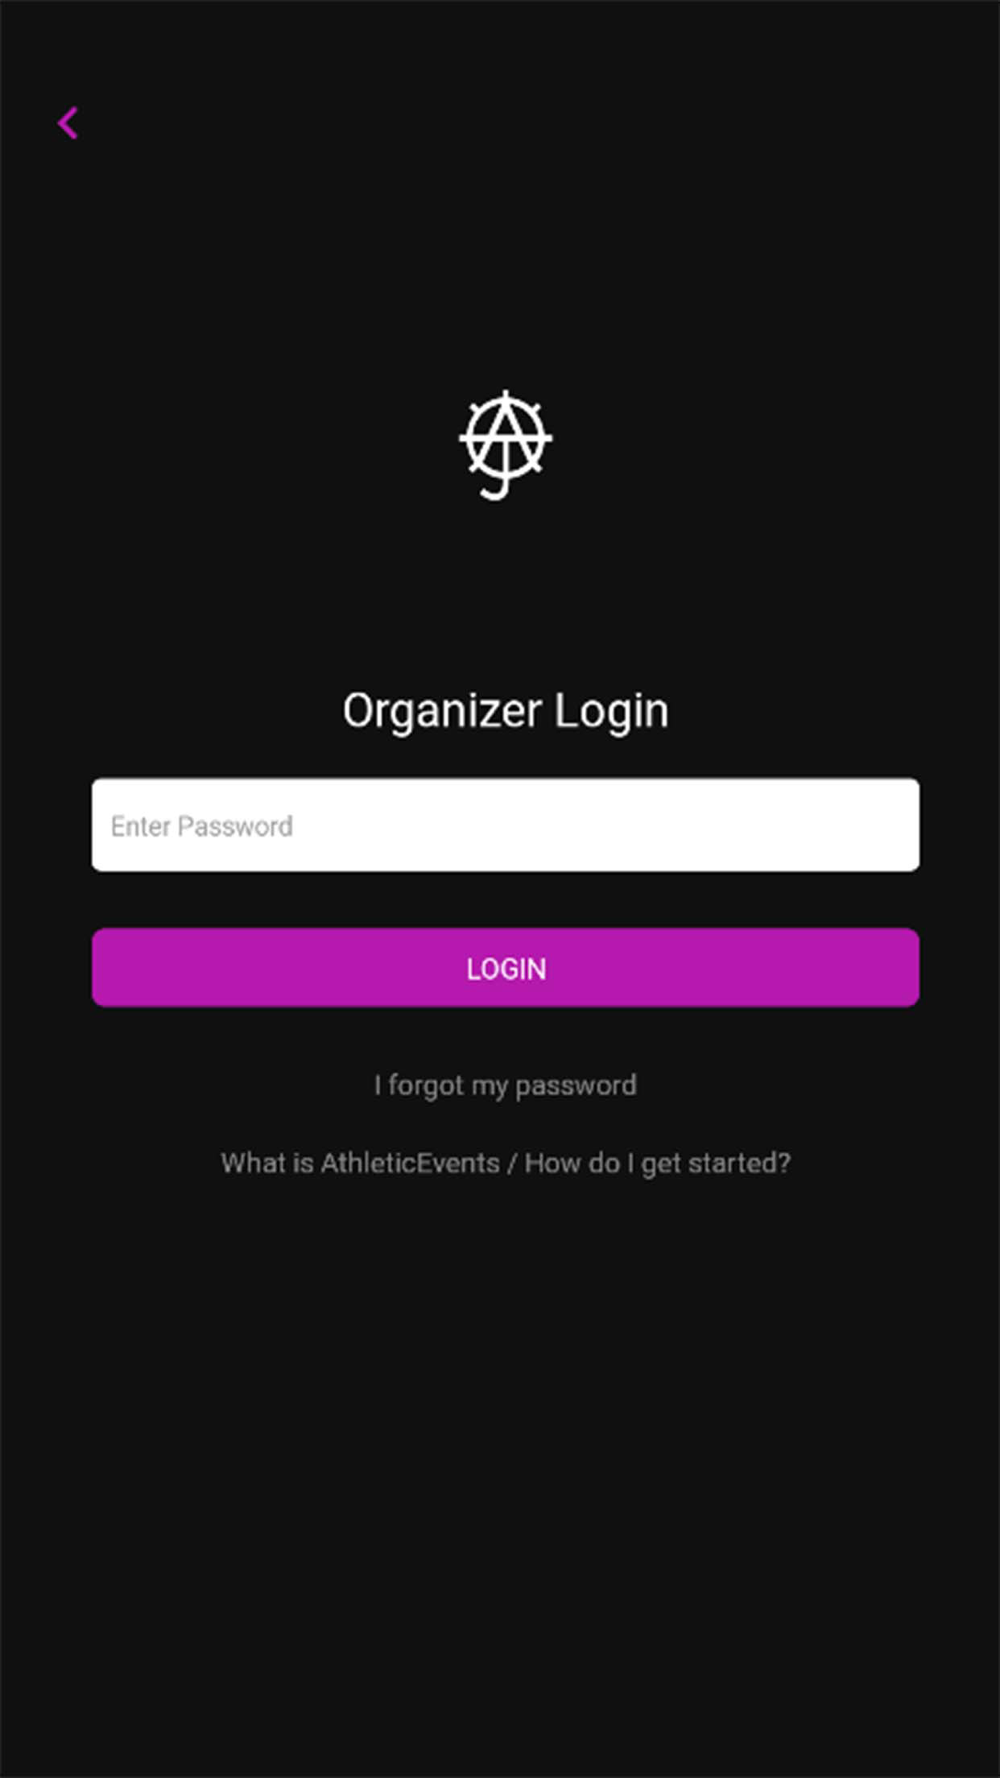Click the white emblem above Organizer Login
The width and height of the screenshot is (1000, 1778).
[x=505, y=444]
